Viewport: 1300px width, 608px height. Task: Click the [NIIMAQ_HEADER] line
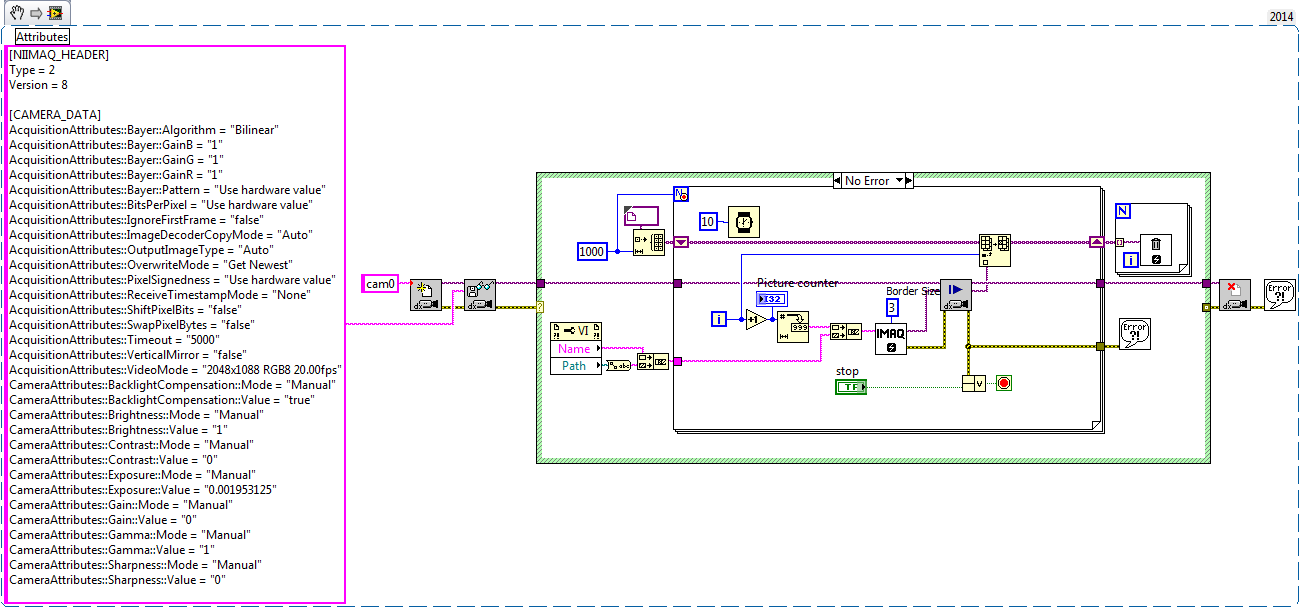pyautogui.click(x=59, y=55)
